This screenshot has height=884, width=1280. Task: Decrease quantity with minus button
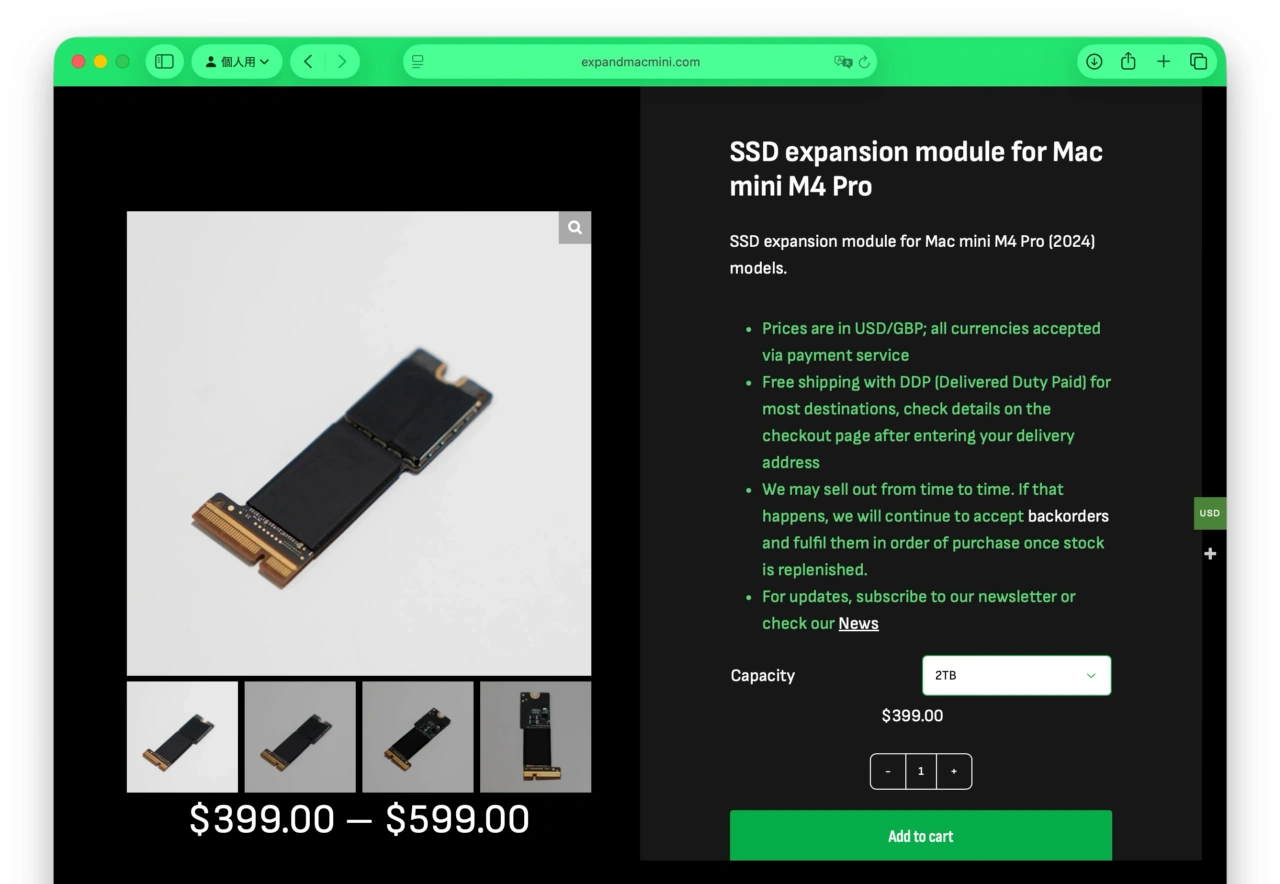888,771
